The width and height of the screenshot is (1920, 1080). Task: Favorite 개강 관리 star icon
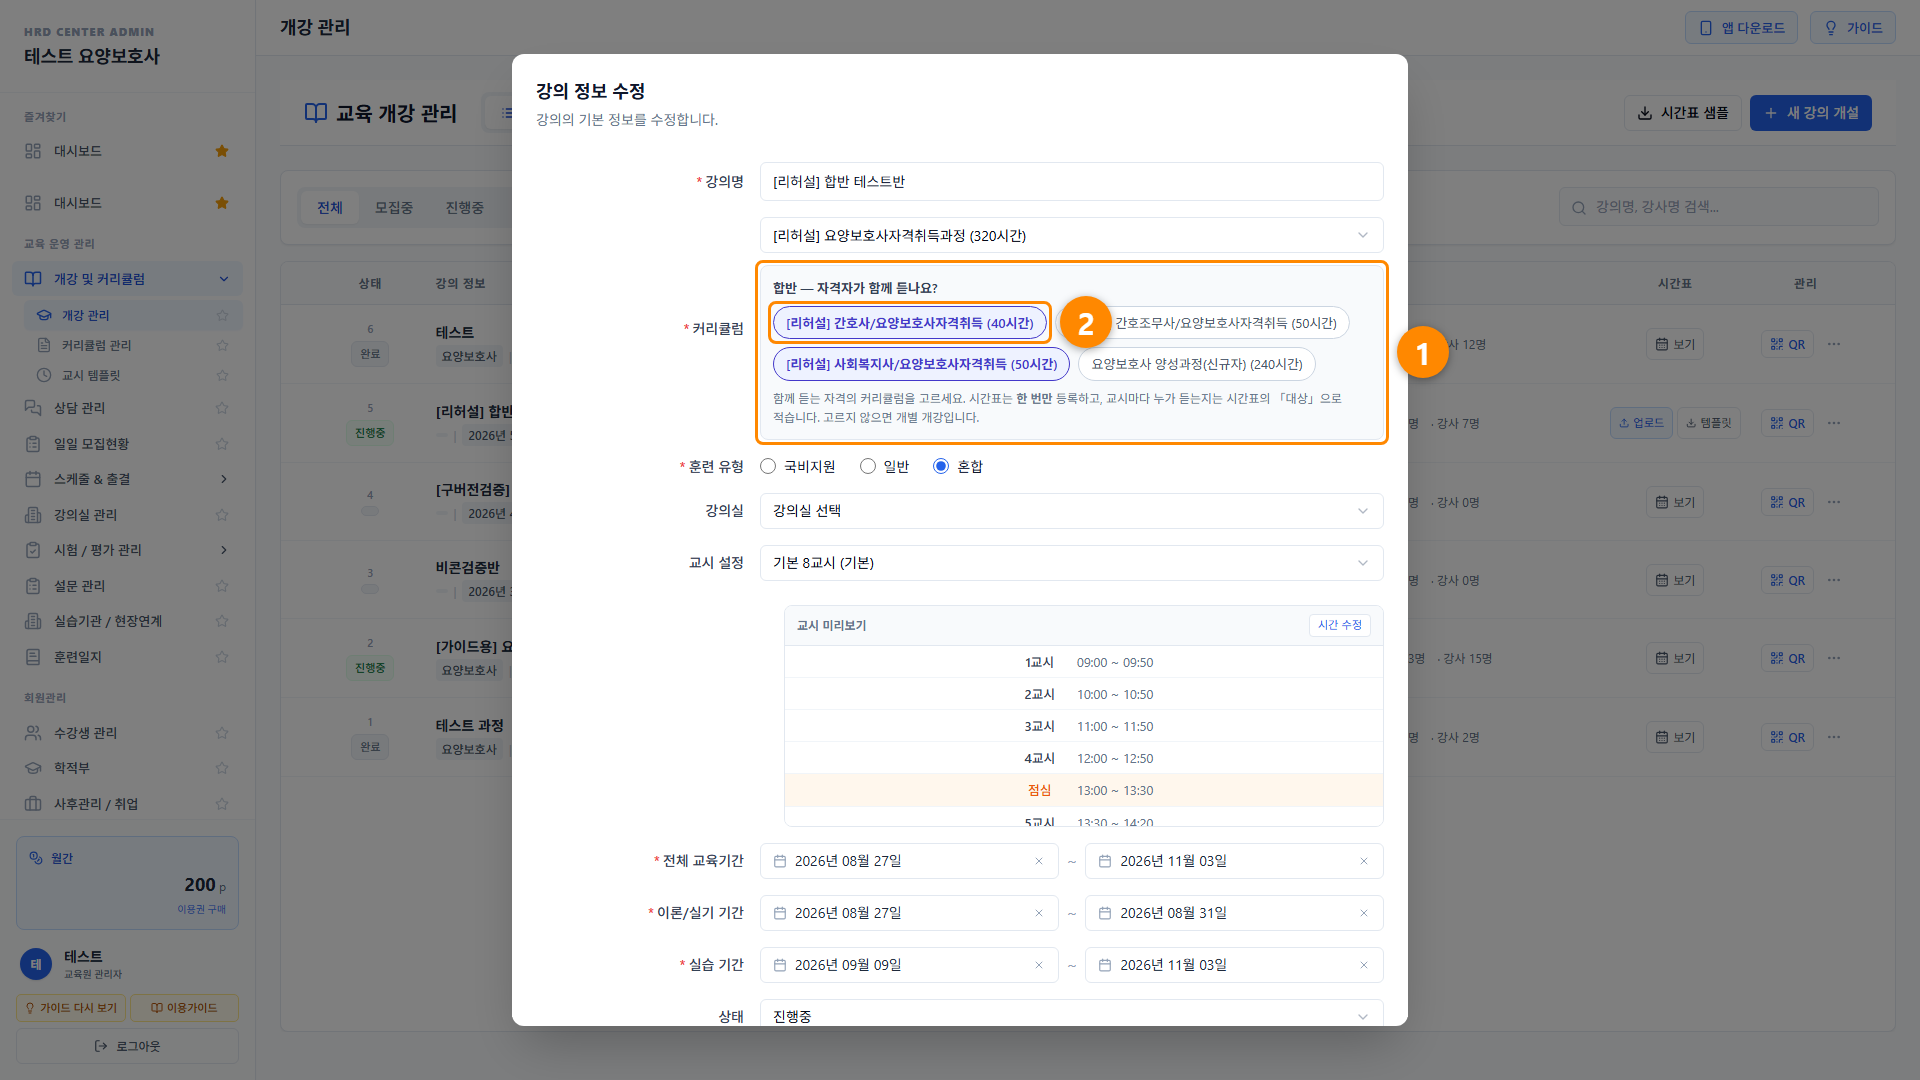point(222,315)
